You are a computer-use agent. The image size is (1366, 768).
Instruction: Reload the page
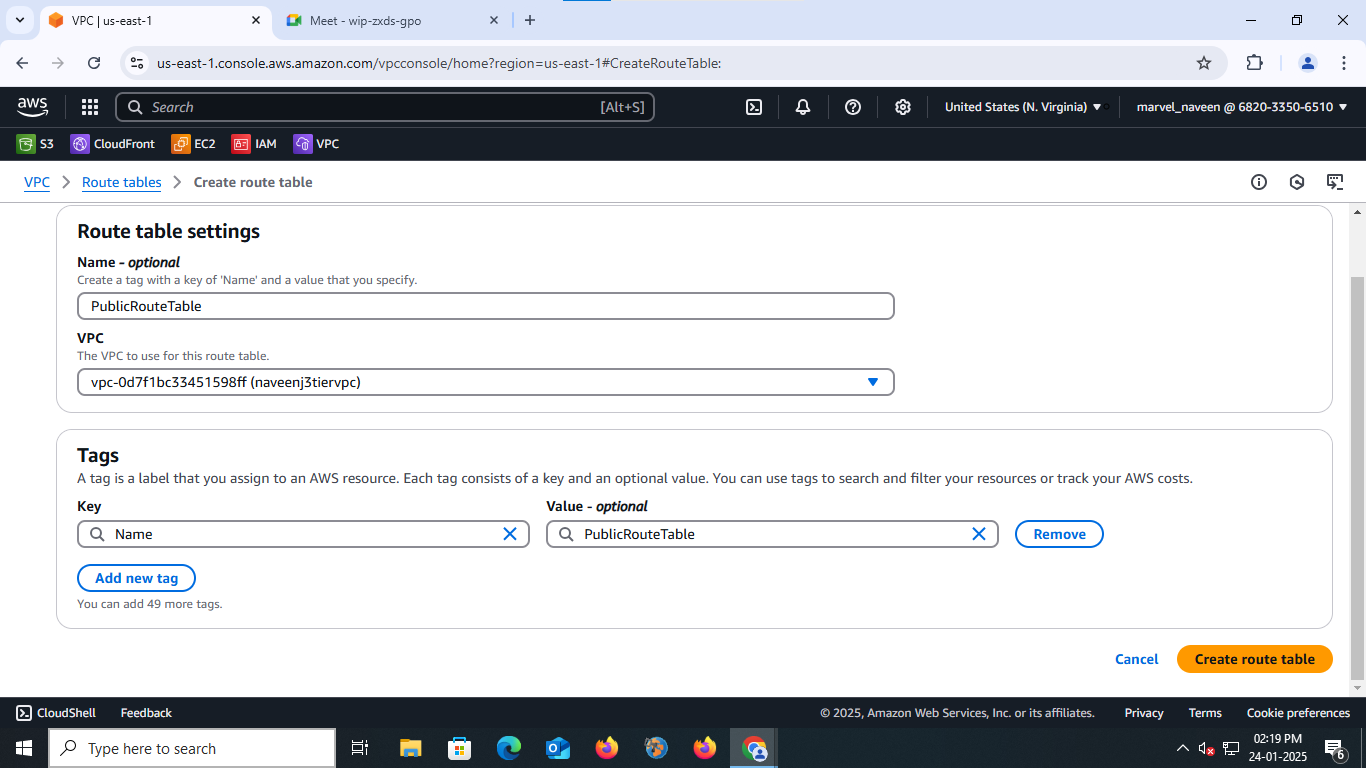94,63
